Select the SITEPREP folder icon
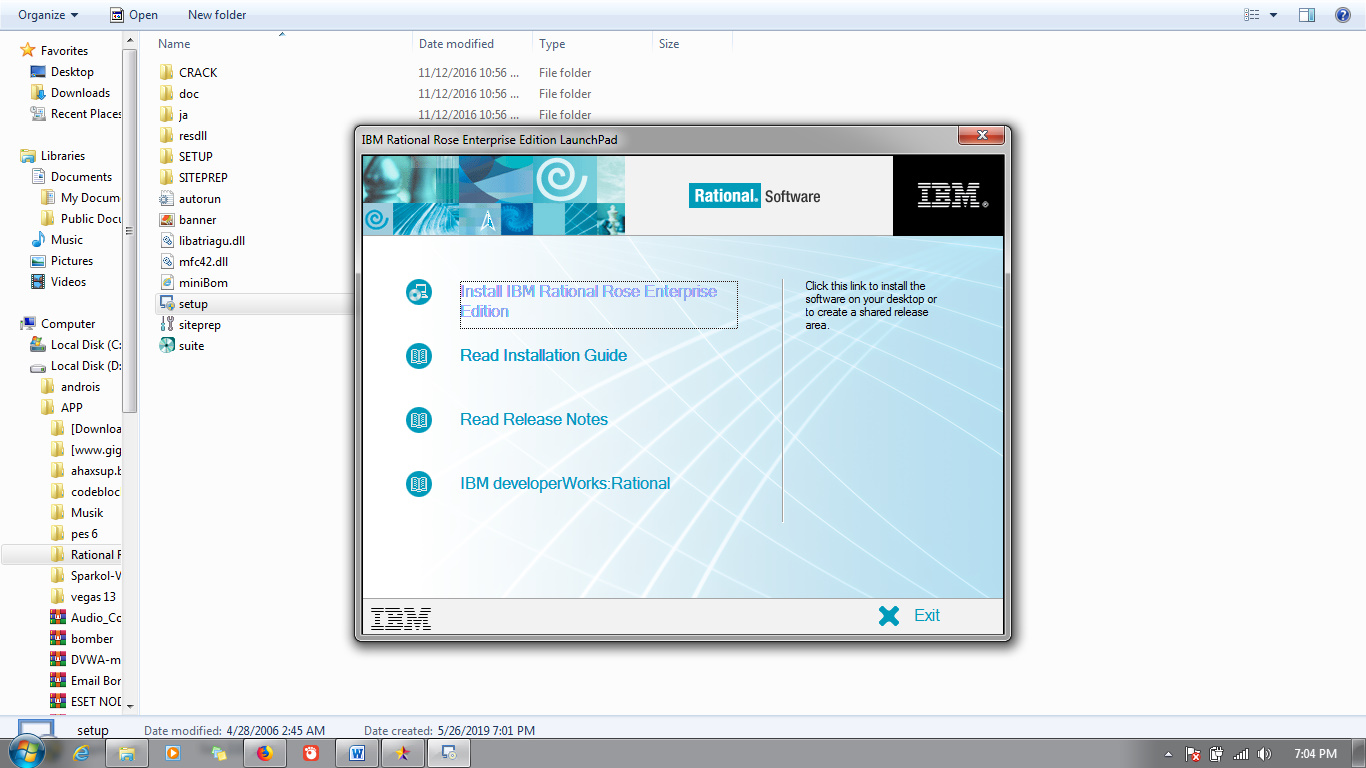This screenshot has width=1366, height=768. coord(167,178)
